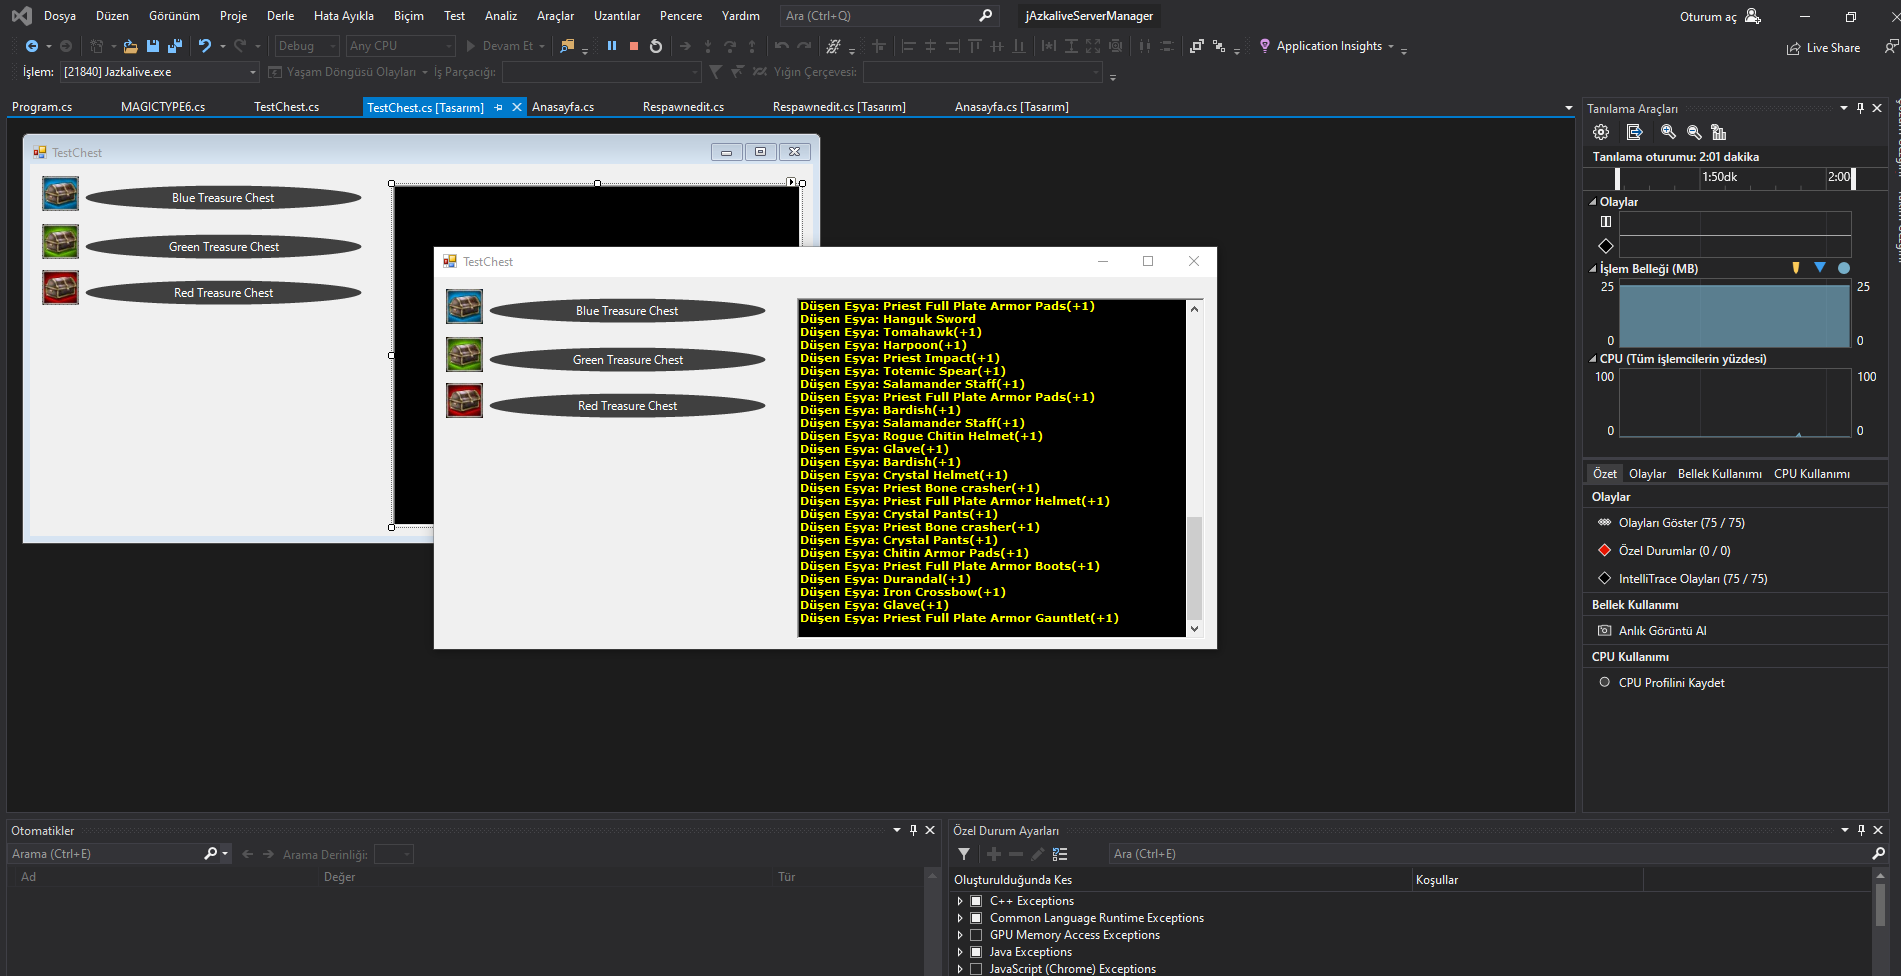Screen dimensions: 1901x976
Task: Click the Save All toolbar icon
Action: coord(175,46)
